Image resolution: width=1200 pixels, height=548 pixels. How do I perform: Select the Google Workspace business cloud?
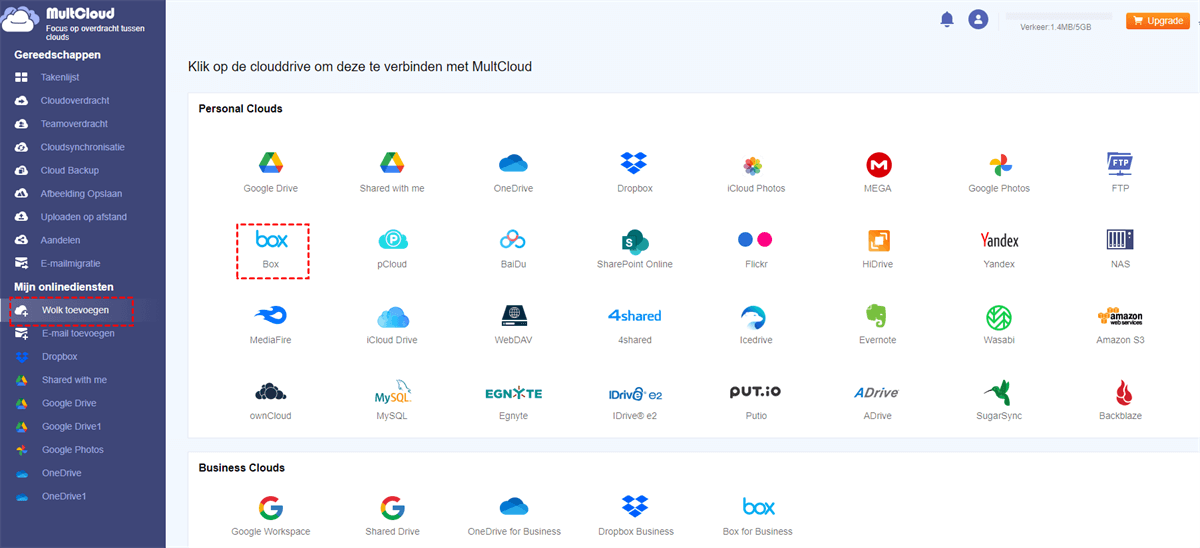tap(270, 507)
